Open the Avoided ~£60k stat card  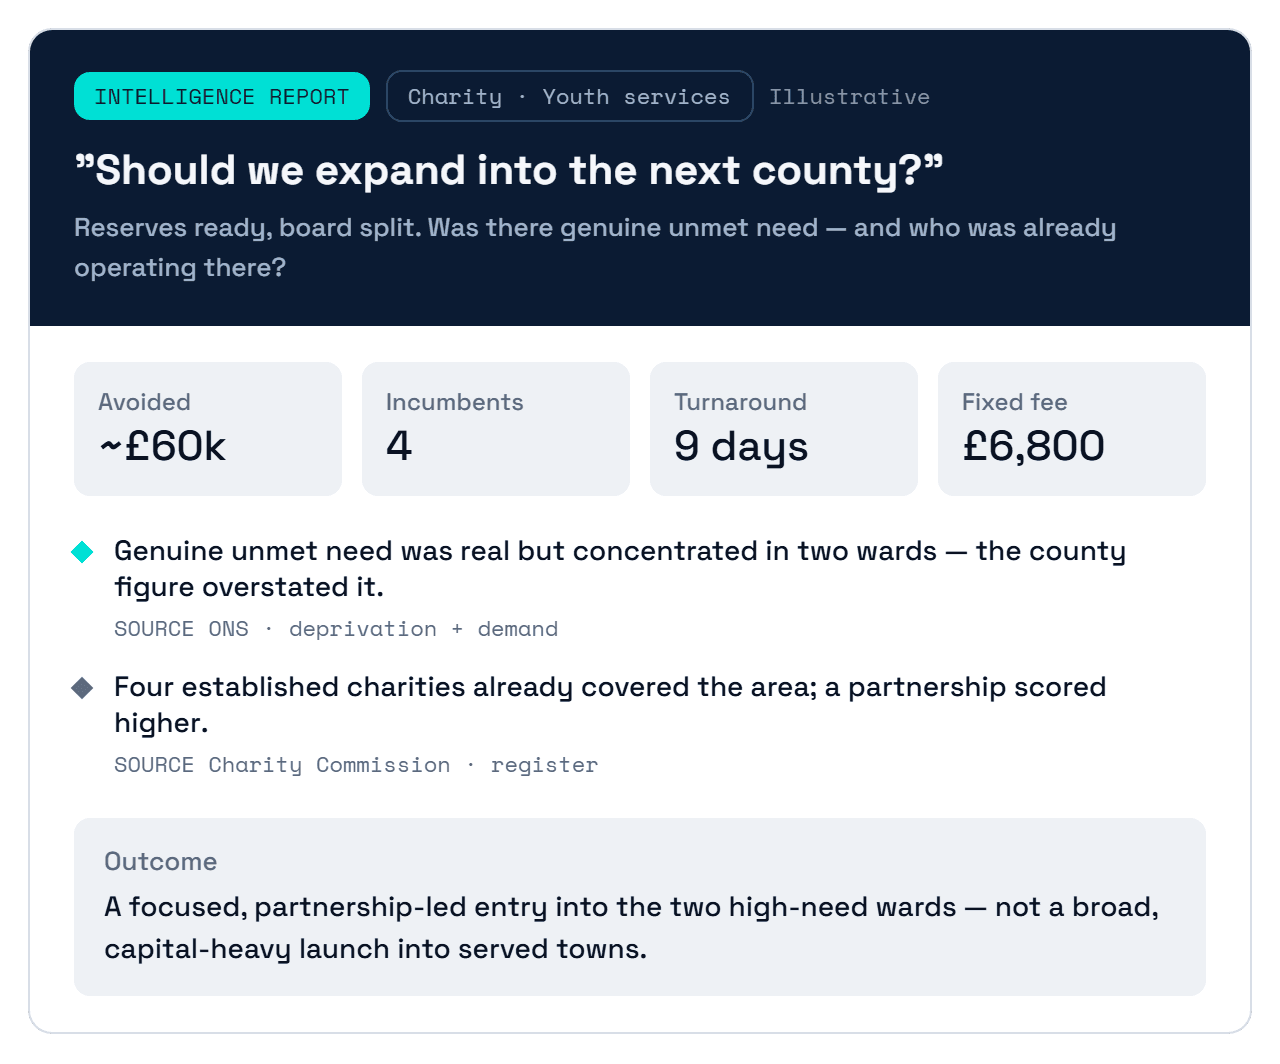pos(208,429)
